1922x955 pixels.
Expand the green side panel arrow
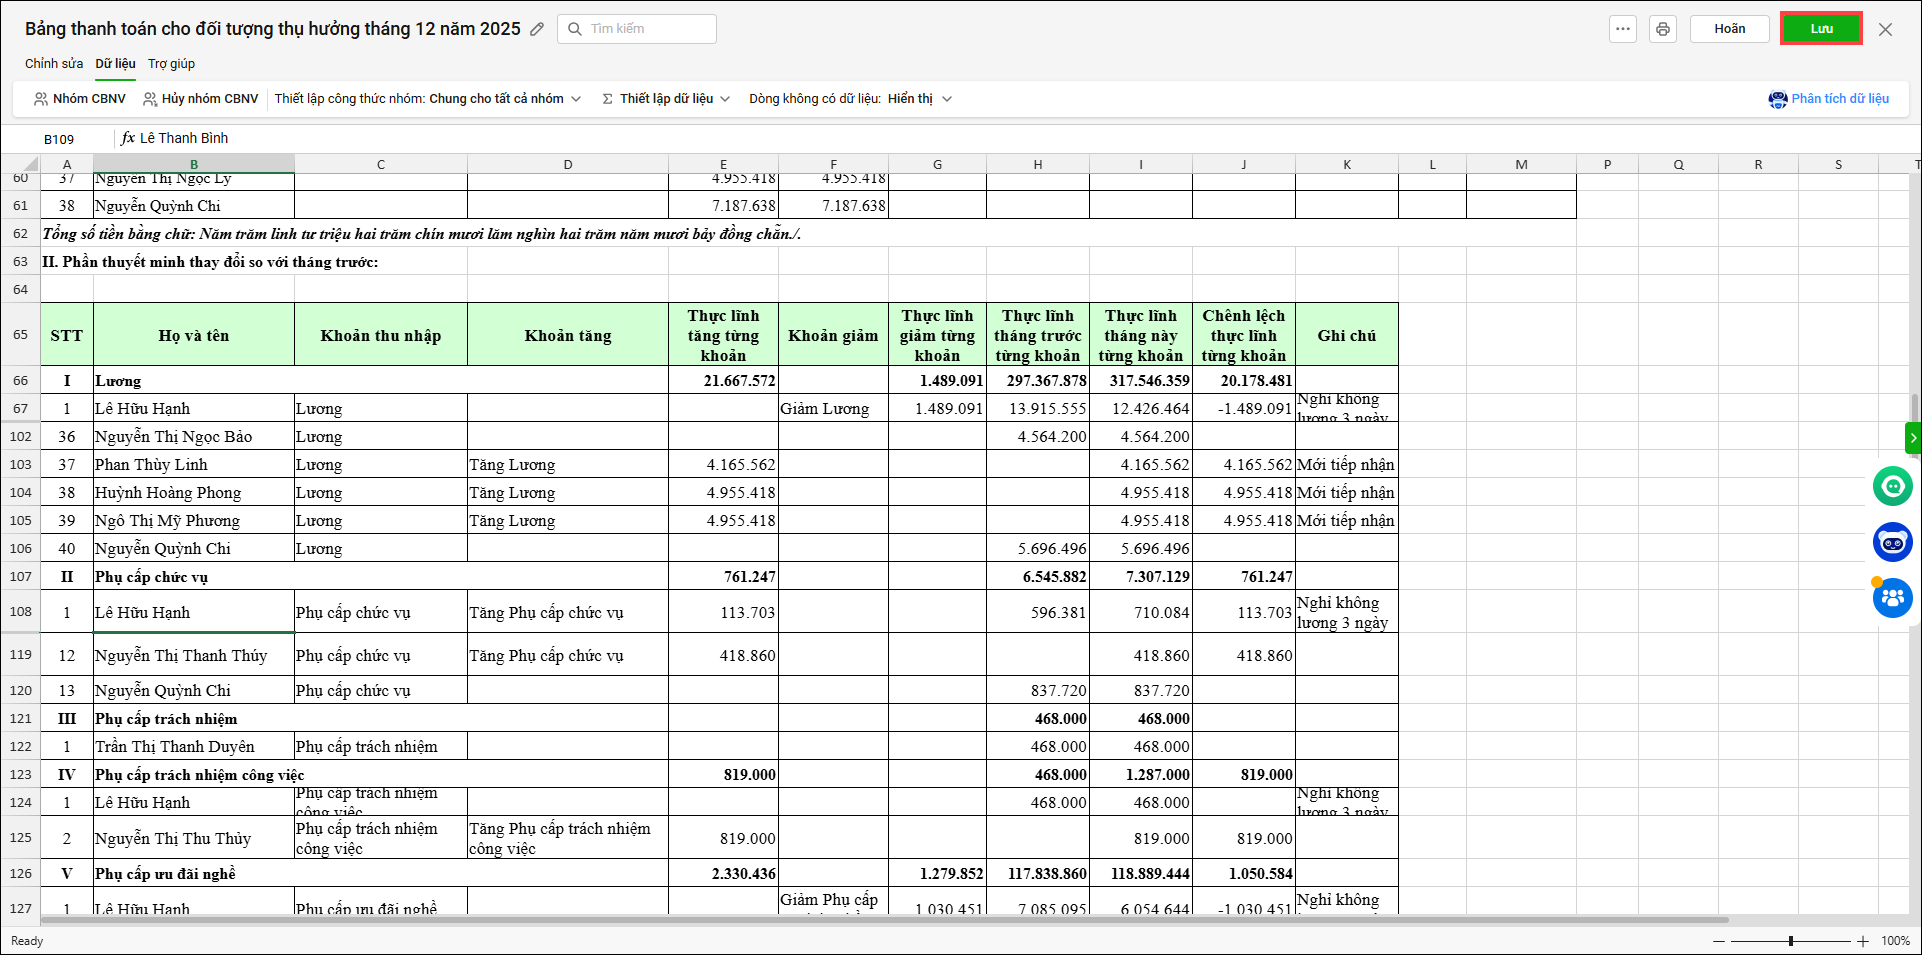(x=1913, y=438)
